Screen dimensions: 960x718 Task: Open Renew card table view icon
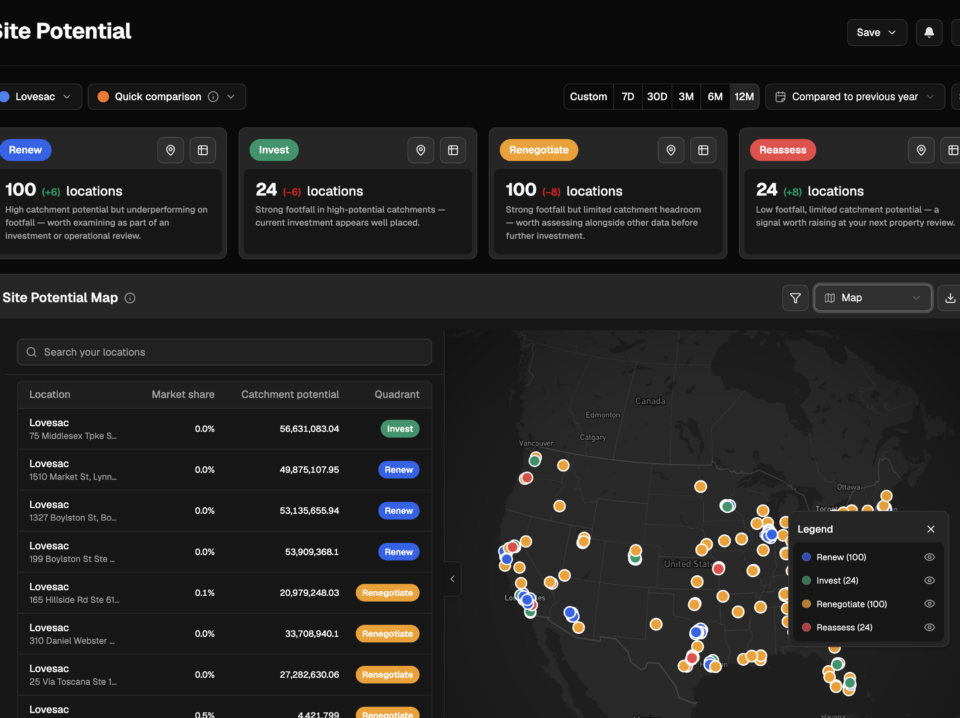point(203,150)
